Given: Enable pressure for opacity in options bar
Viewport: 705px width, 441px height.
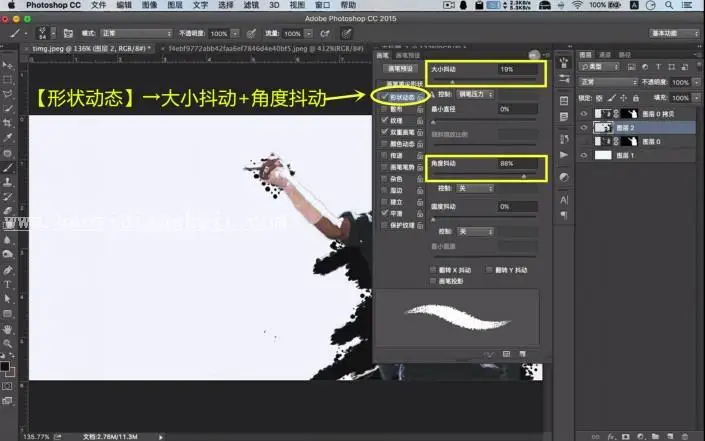Looking at the screenshot, I should click(251, 33).
